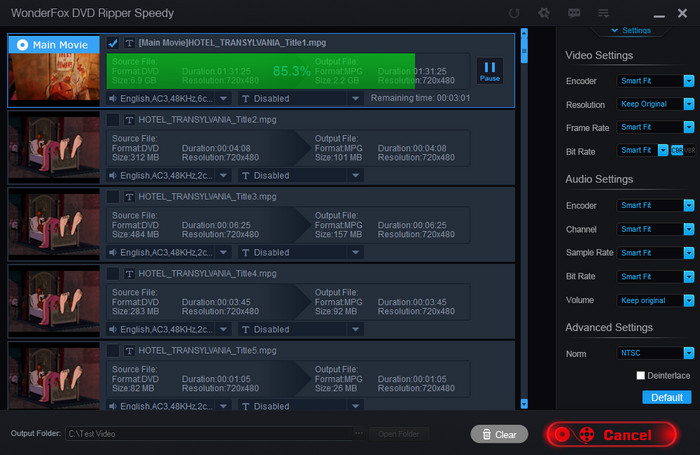Click the Remaining time 00:03:01 text
Image resolution: width=700 pixels, height=455 pixels.
(420, 98)
